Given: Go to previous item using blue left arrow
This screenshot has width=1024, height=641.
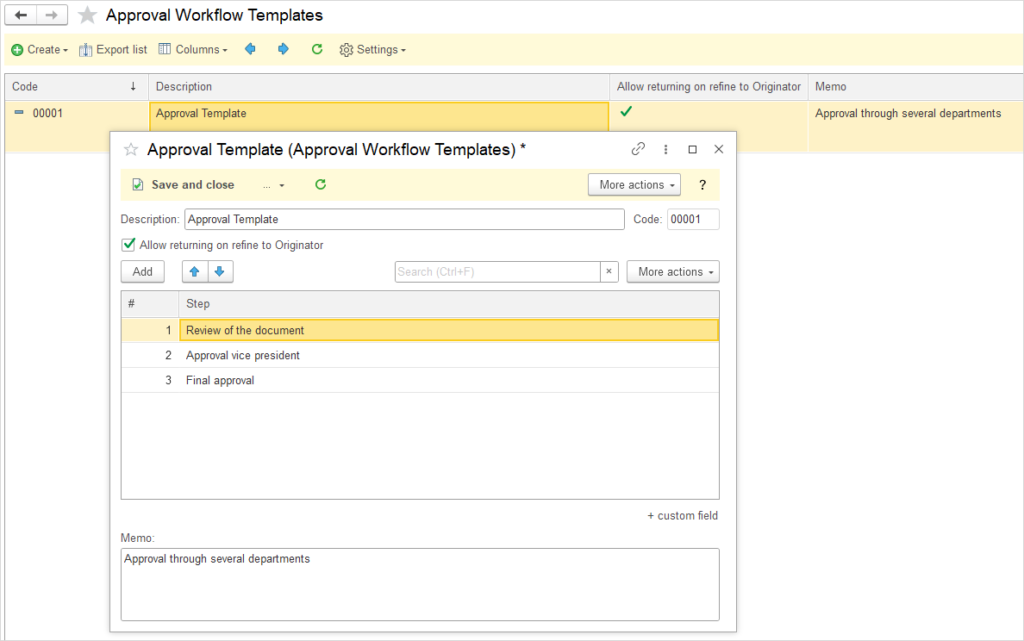Looking at the screenshot, I should click(x=250, y=49).
